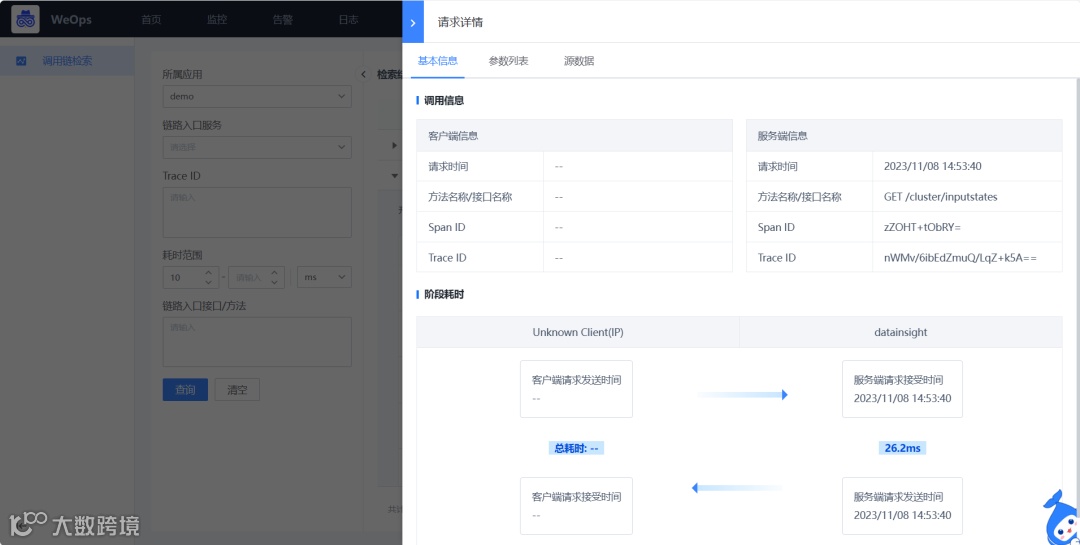Click the Span ID value zZOHT+tObRY=
Image resolution: width=1080 pixels, height=545 pixels.
(922, 227)
